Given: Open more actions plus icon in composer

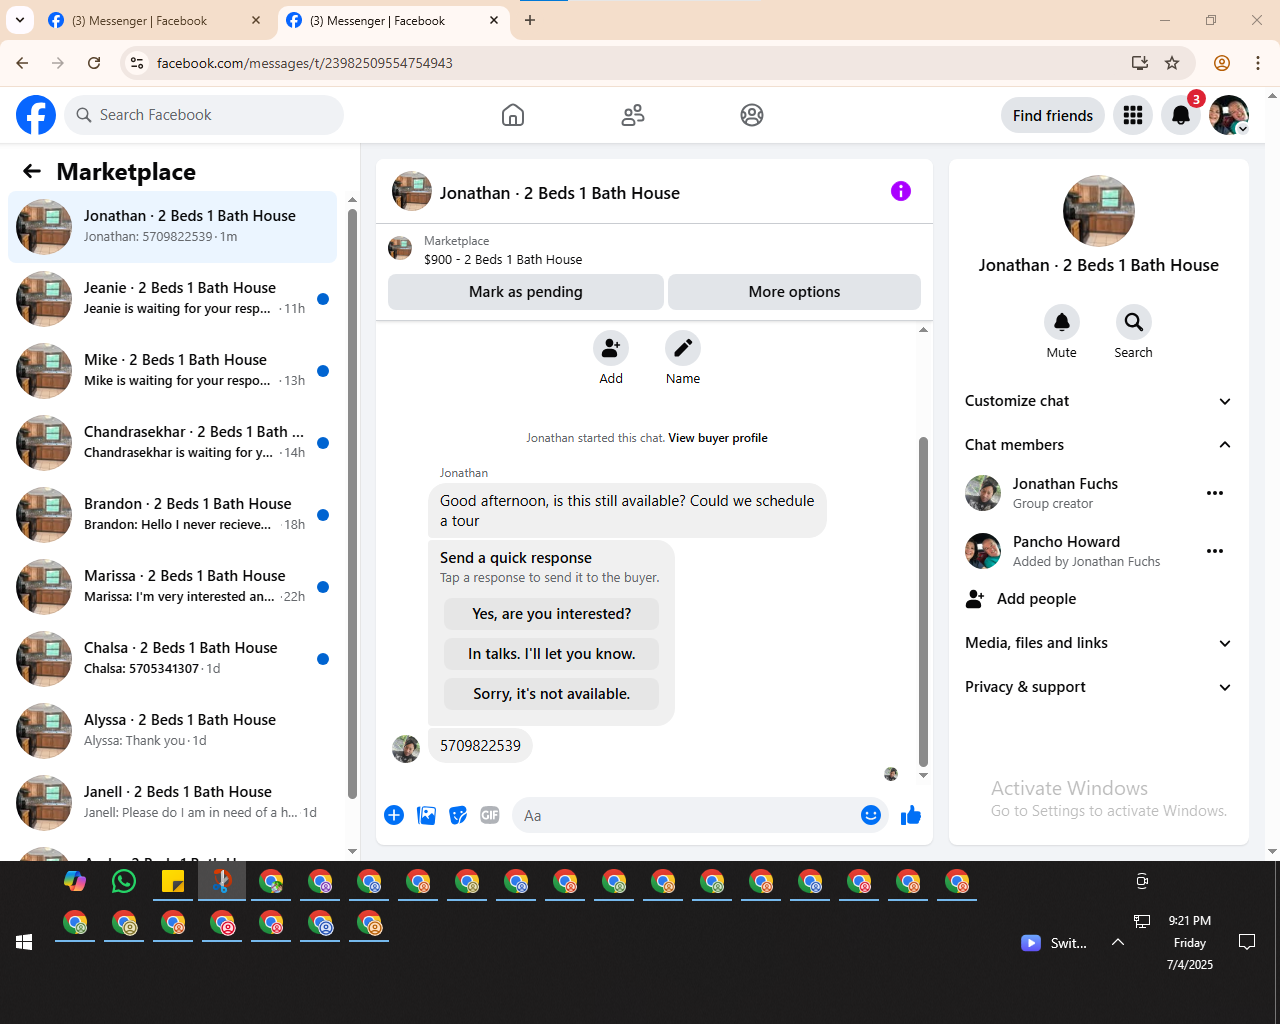Looking at the screenshot, I should (394, 815).
